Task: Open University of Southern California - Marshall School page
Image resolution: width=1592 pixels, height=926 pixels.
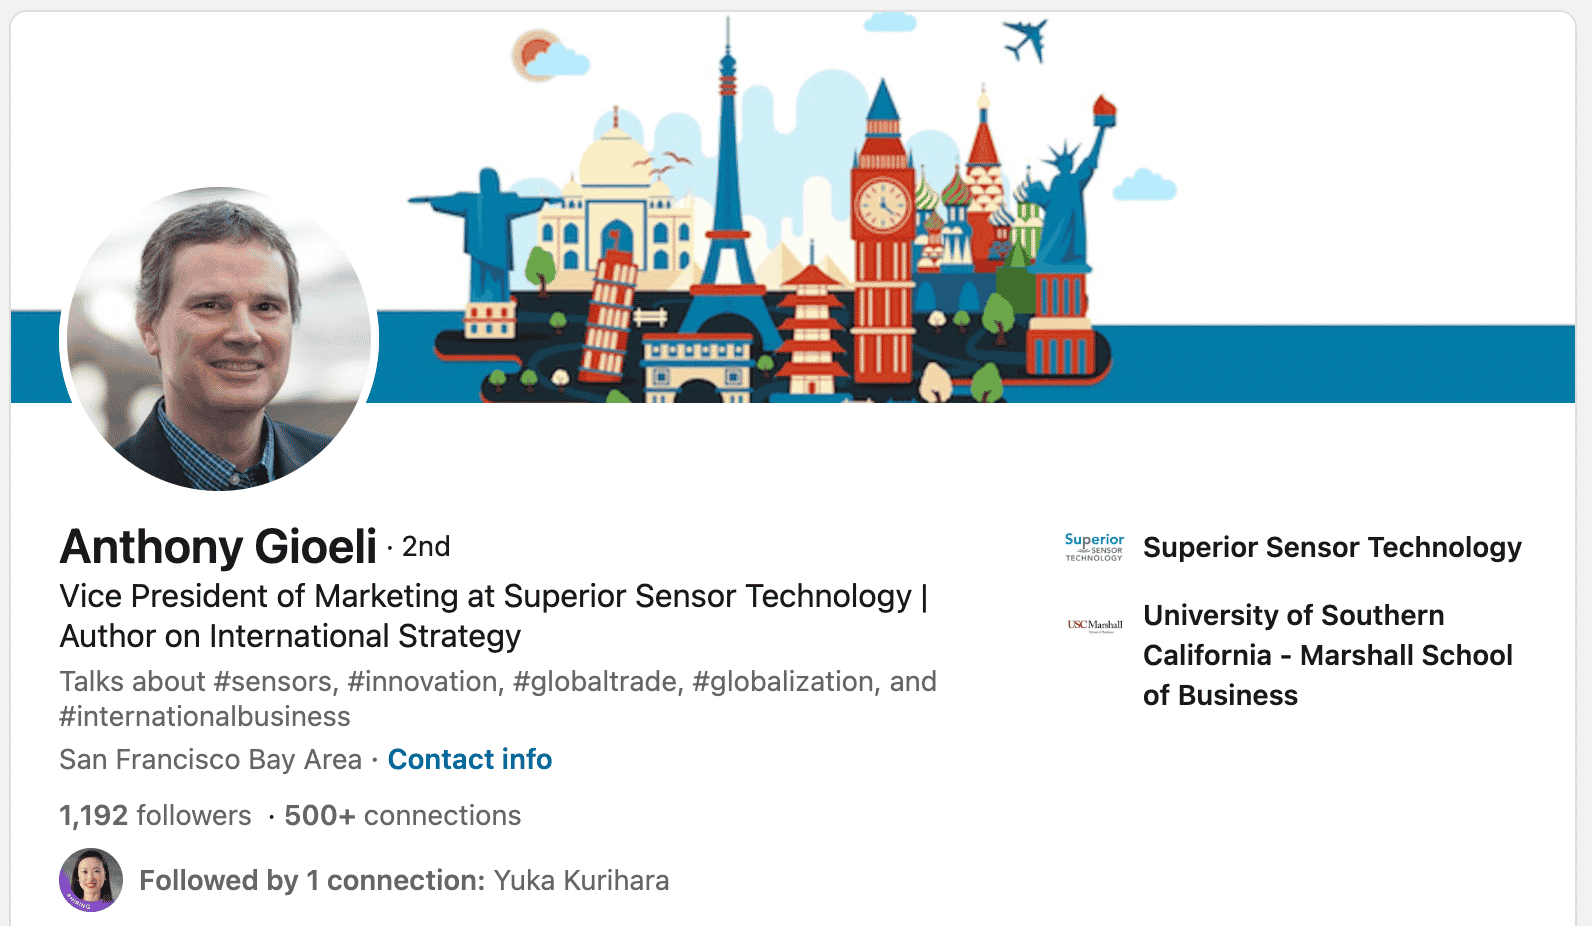Action: [x=1328, y=655]
